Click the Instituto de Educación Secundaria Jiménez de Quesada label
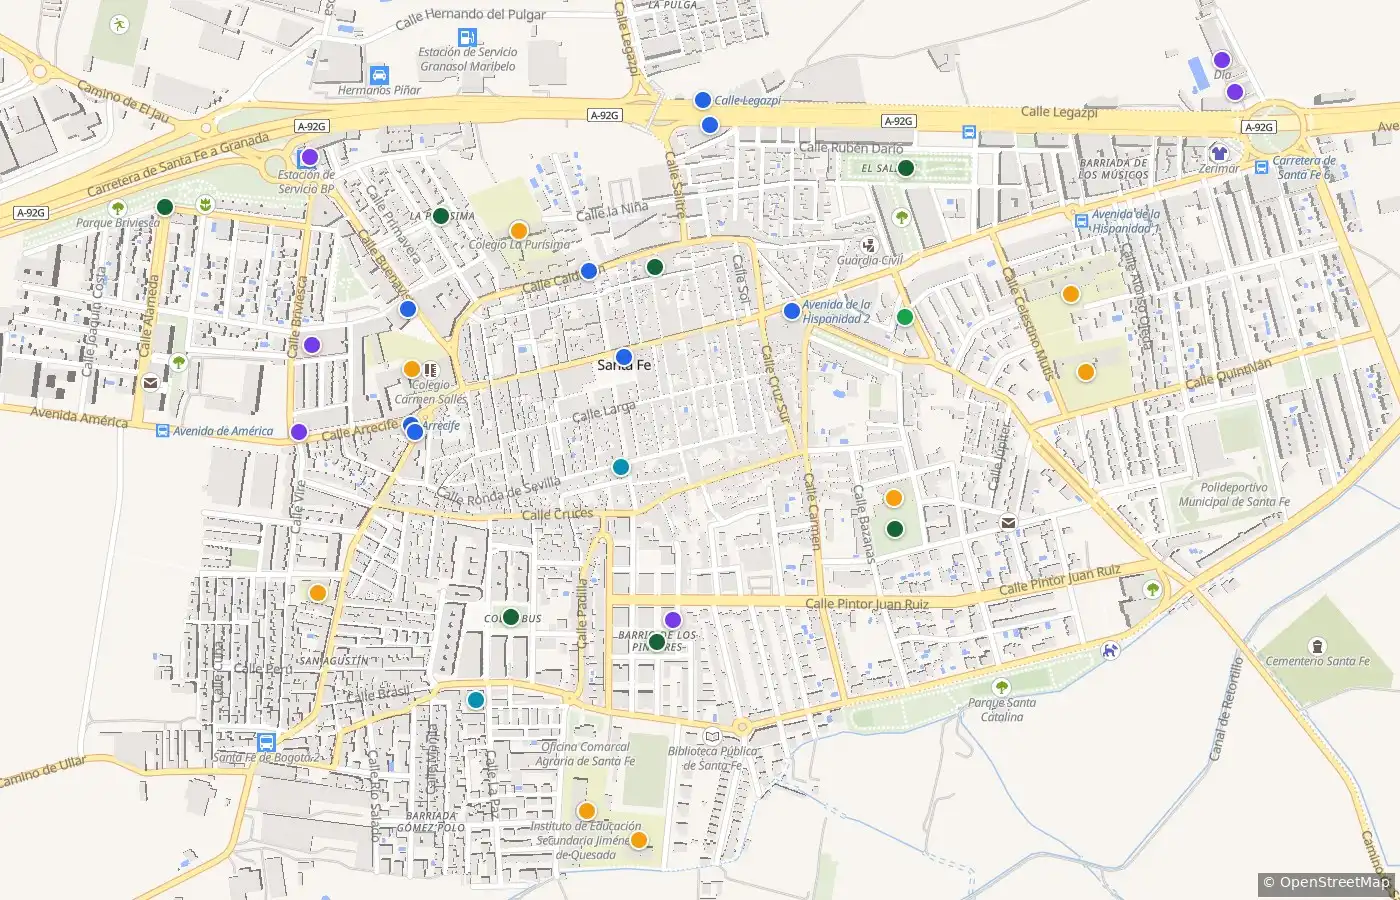 point(587,841)
